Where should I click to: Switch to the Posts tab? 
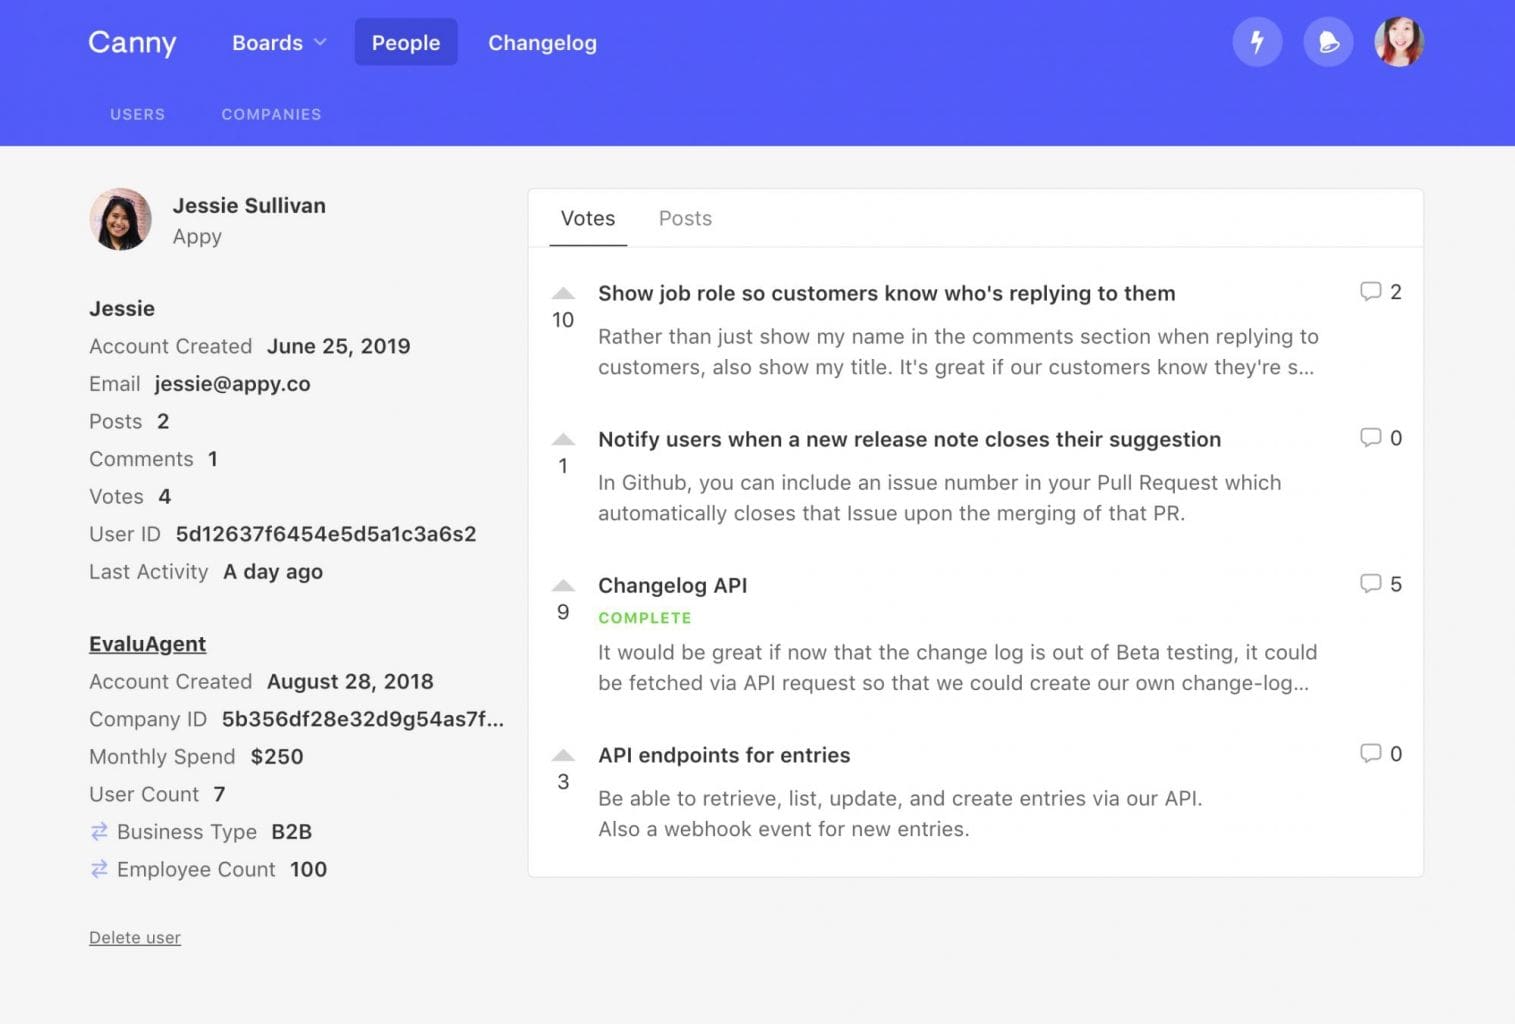(x=685, y=218)
